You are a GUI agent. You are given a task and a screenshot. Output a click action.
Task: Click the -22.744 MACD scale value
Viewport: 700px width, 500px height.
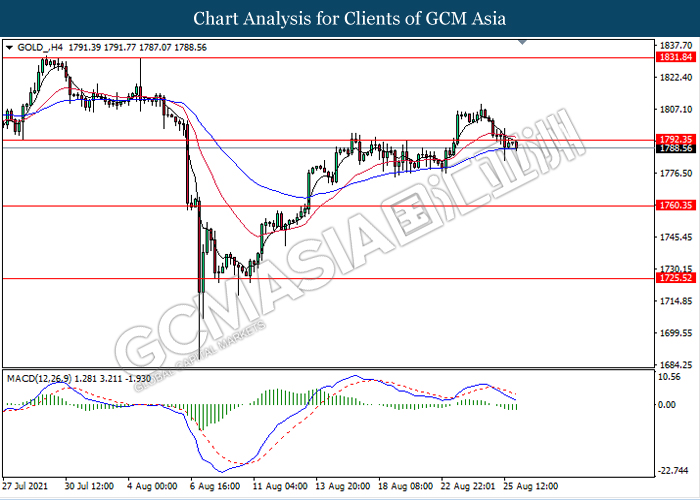(x=674, y=471)
